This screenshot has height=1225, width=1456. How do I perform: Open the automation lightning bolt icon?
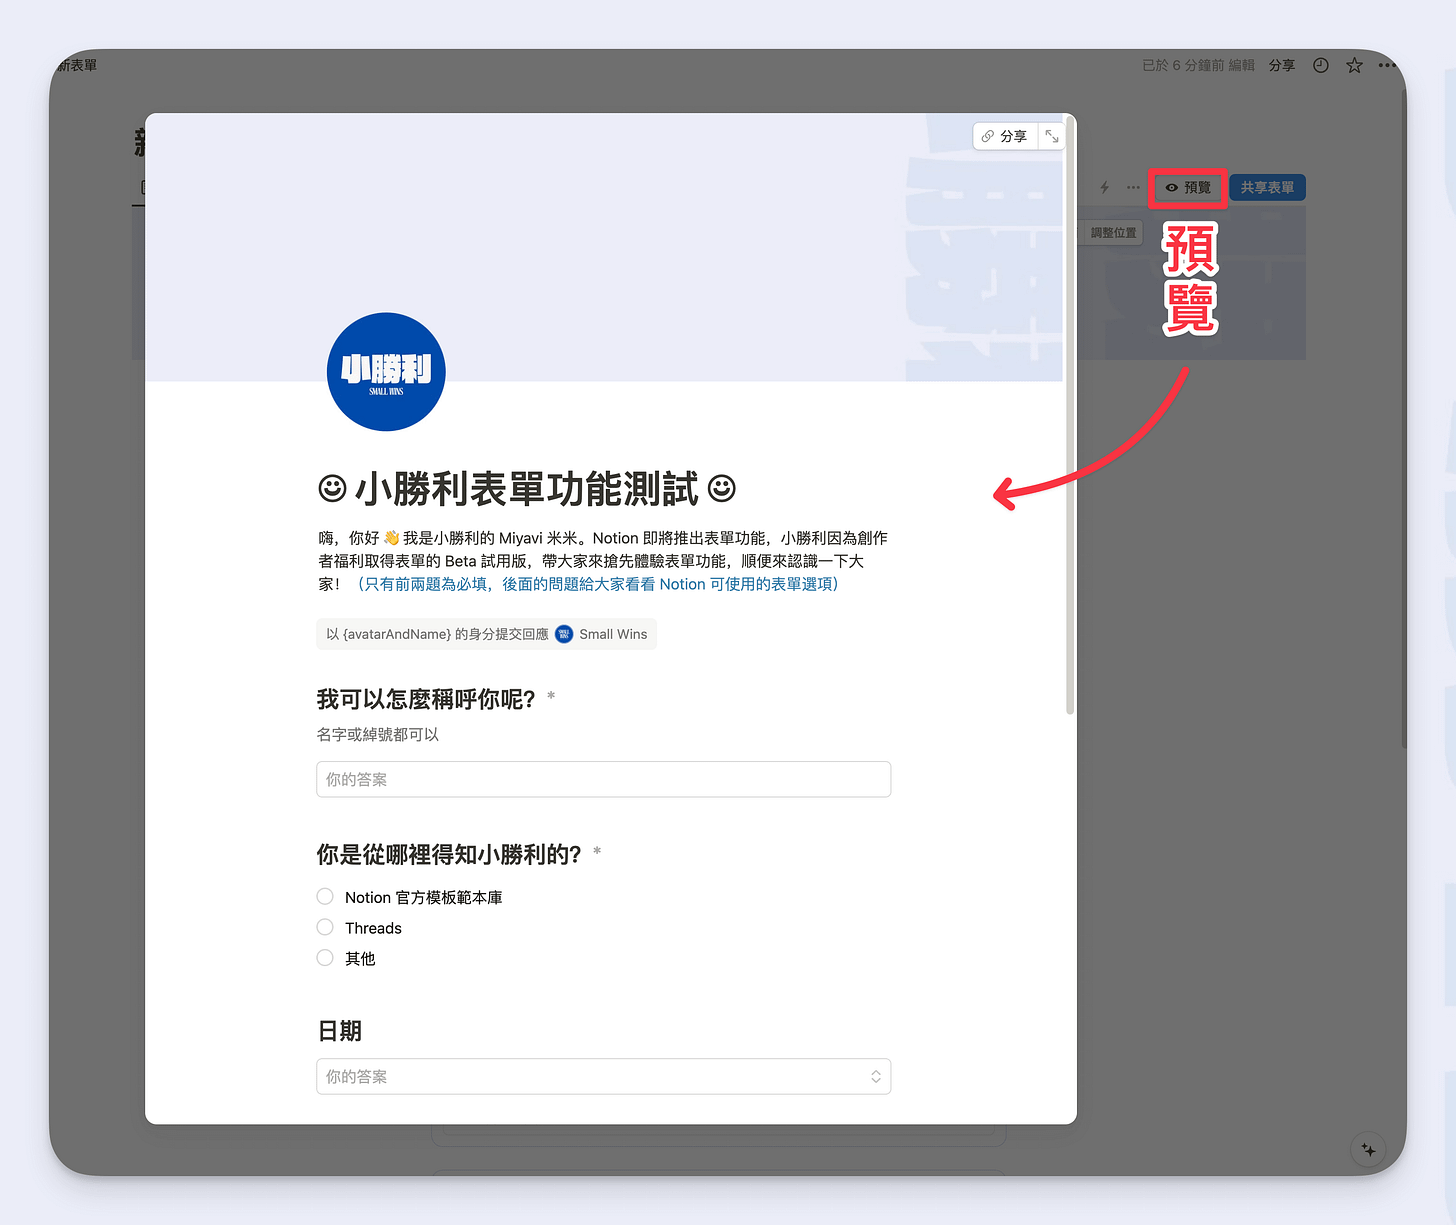coord(1105,187)
